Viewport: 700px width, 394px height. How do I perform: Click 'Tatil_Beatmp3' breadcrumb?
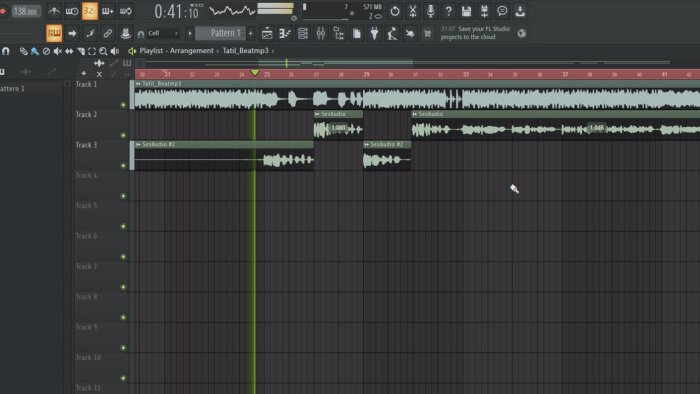click(x=246, y=51)
